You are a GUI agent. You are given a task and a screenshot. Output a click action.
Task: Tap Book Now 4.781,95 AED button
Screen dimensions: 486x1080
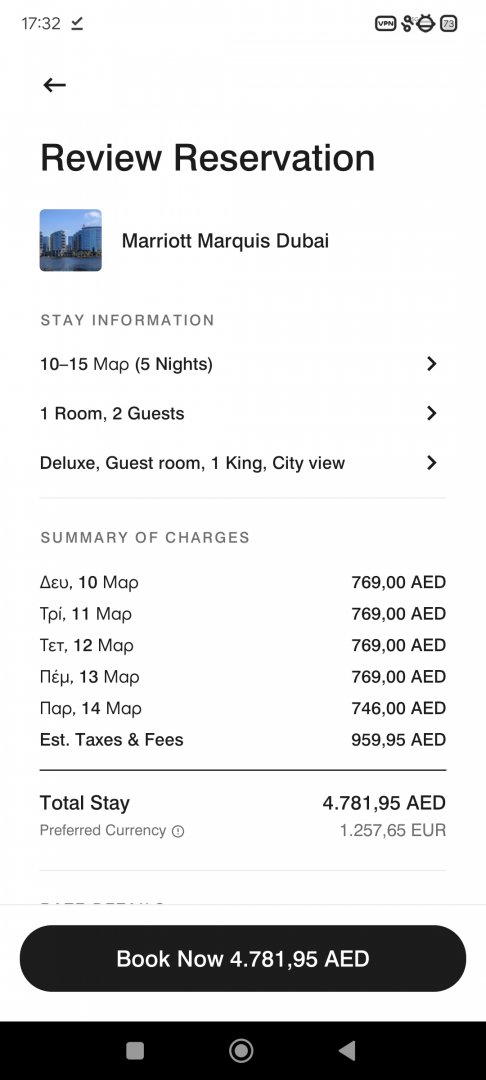pyautogui.click(x=243, y=958)
